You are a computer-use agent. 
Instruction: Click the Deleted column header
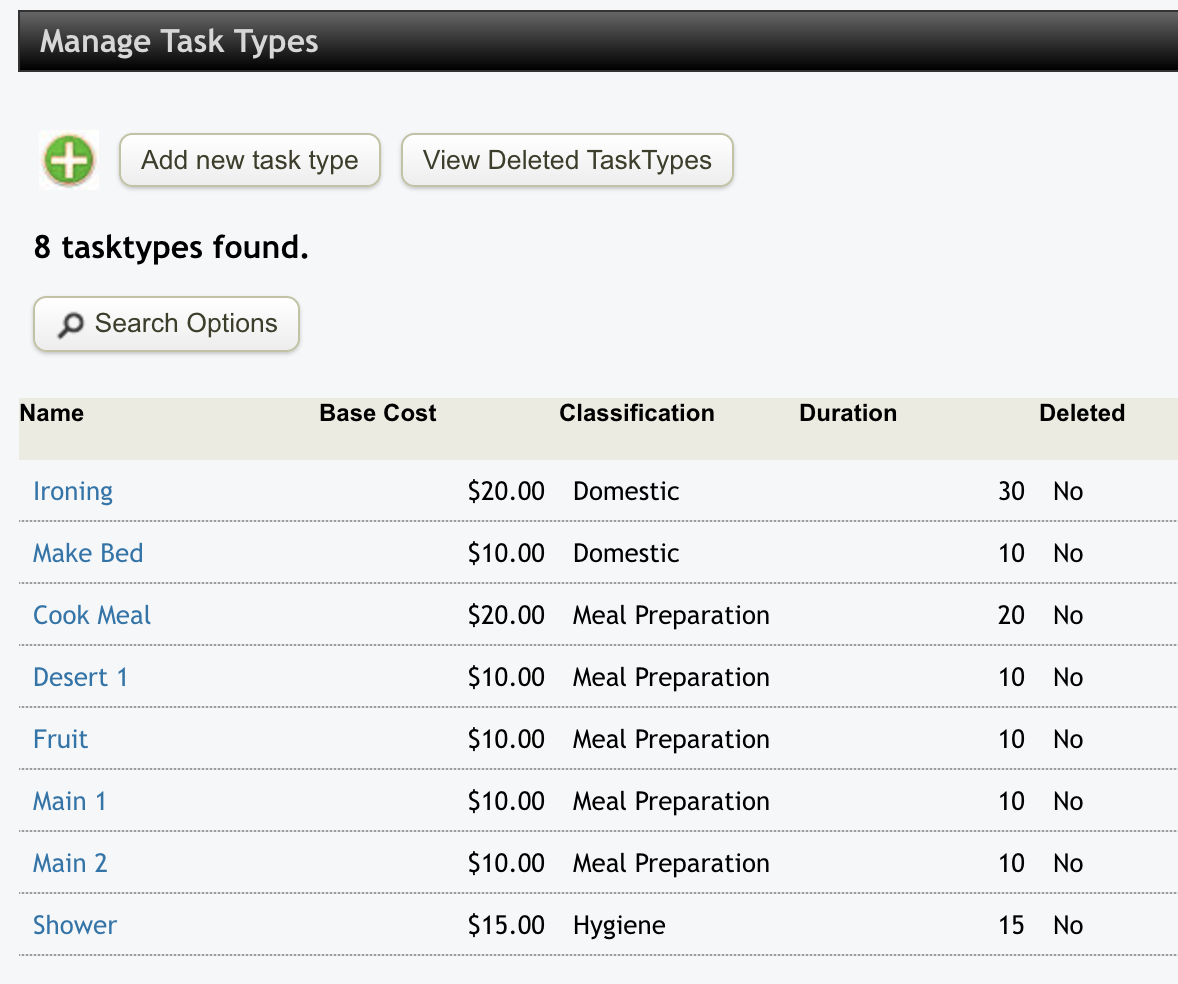pyautogui.click(x=1082, y=413)
